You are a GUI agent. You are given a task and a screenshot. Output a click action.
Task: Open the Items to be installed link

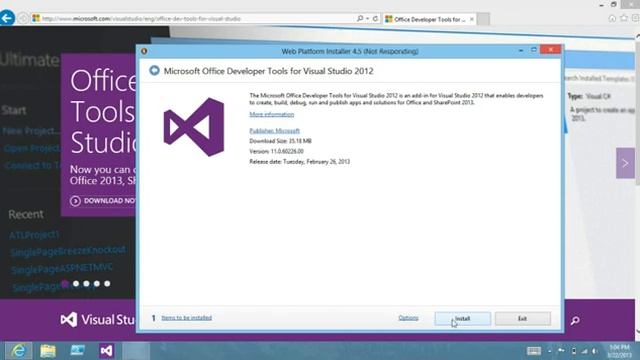[x=187, y=318]
